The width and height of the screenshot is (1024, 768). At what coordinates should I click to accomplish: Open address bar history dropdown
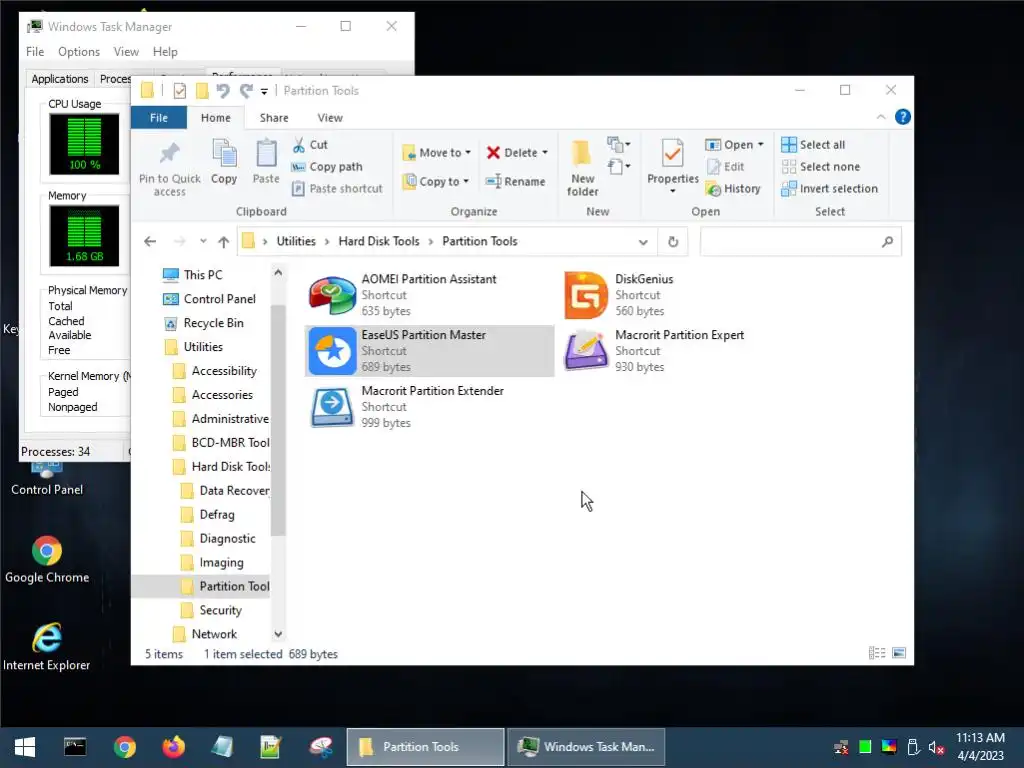pyautogui.click(x=643, y=242)
